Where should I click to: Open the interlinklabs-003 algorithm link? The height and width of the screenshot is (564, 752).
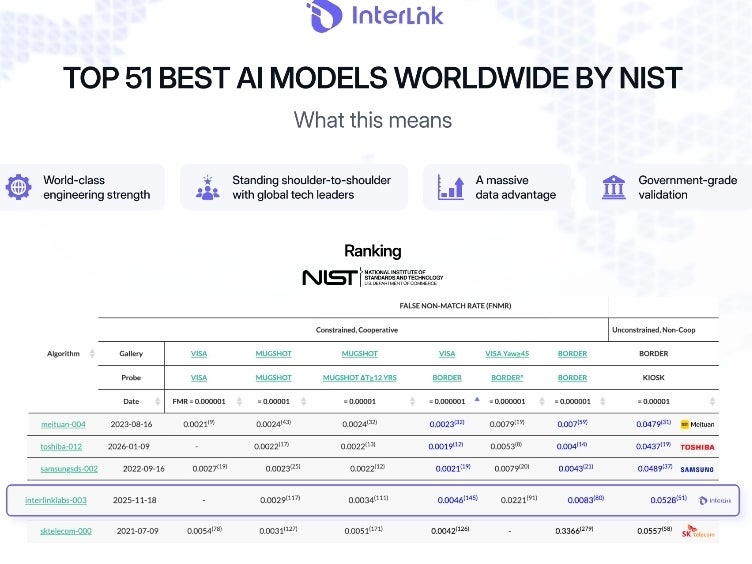[x=56, y=500]
